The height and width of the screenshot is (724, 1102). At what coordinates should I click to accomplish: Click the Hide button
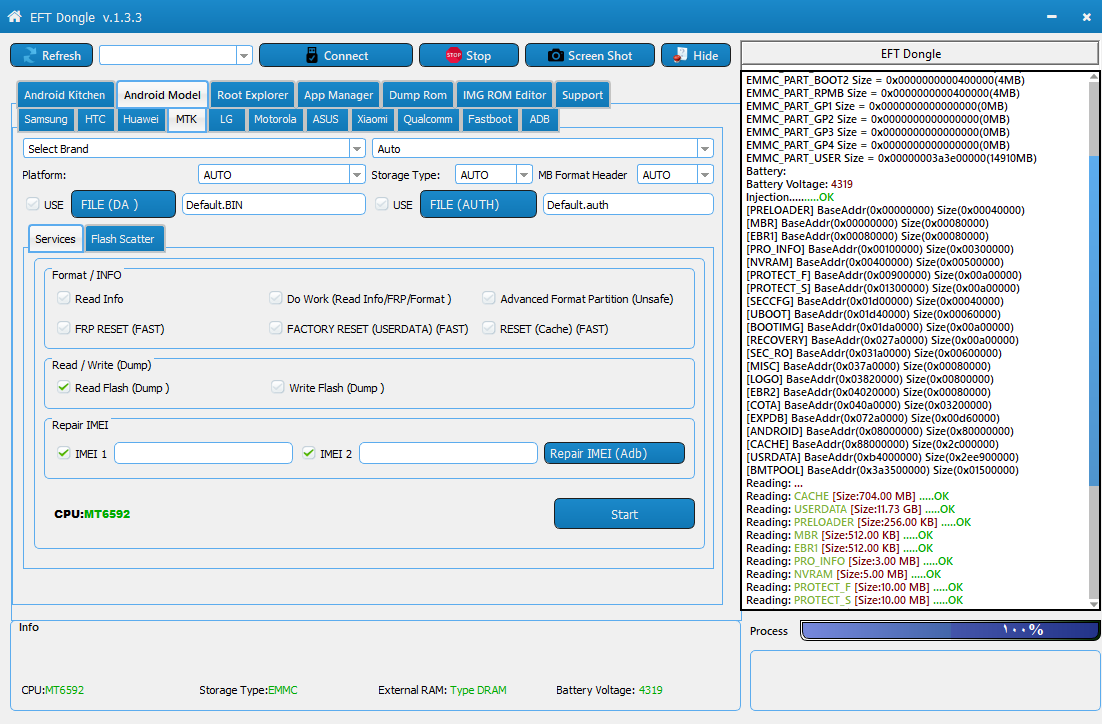click(x=696, y=56)
